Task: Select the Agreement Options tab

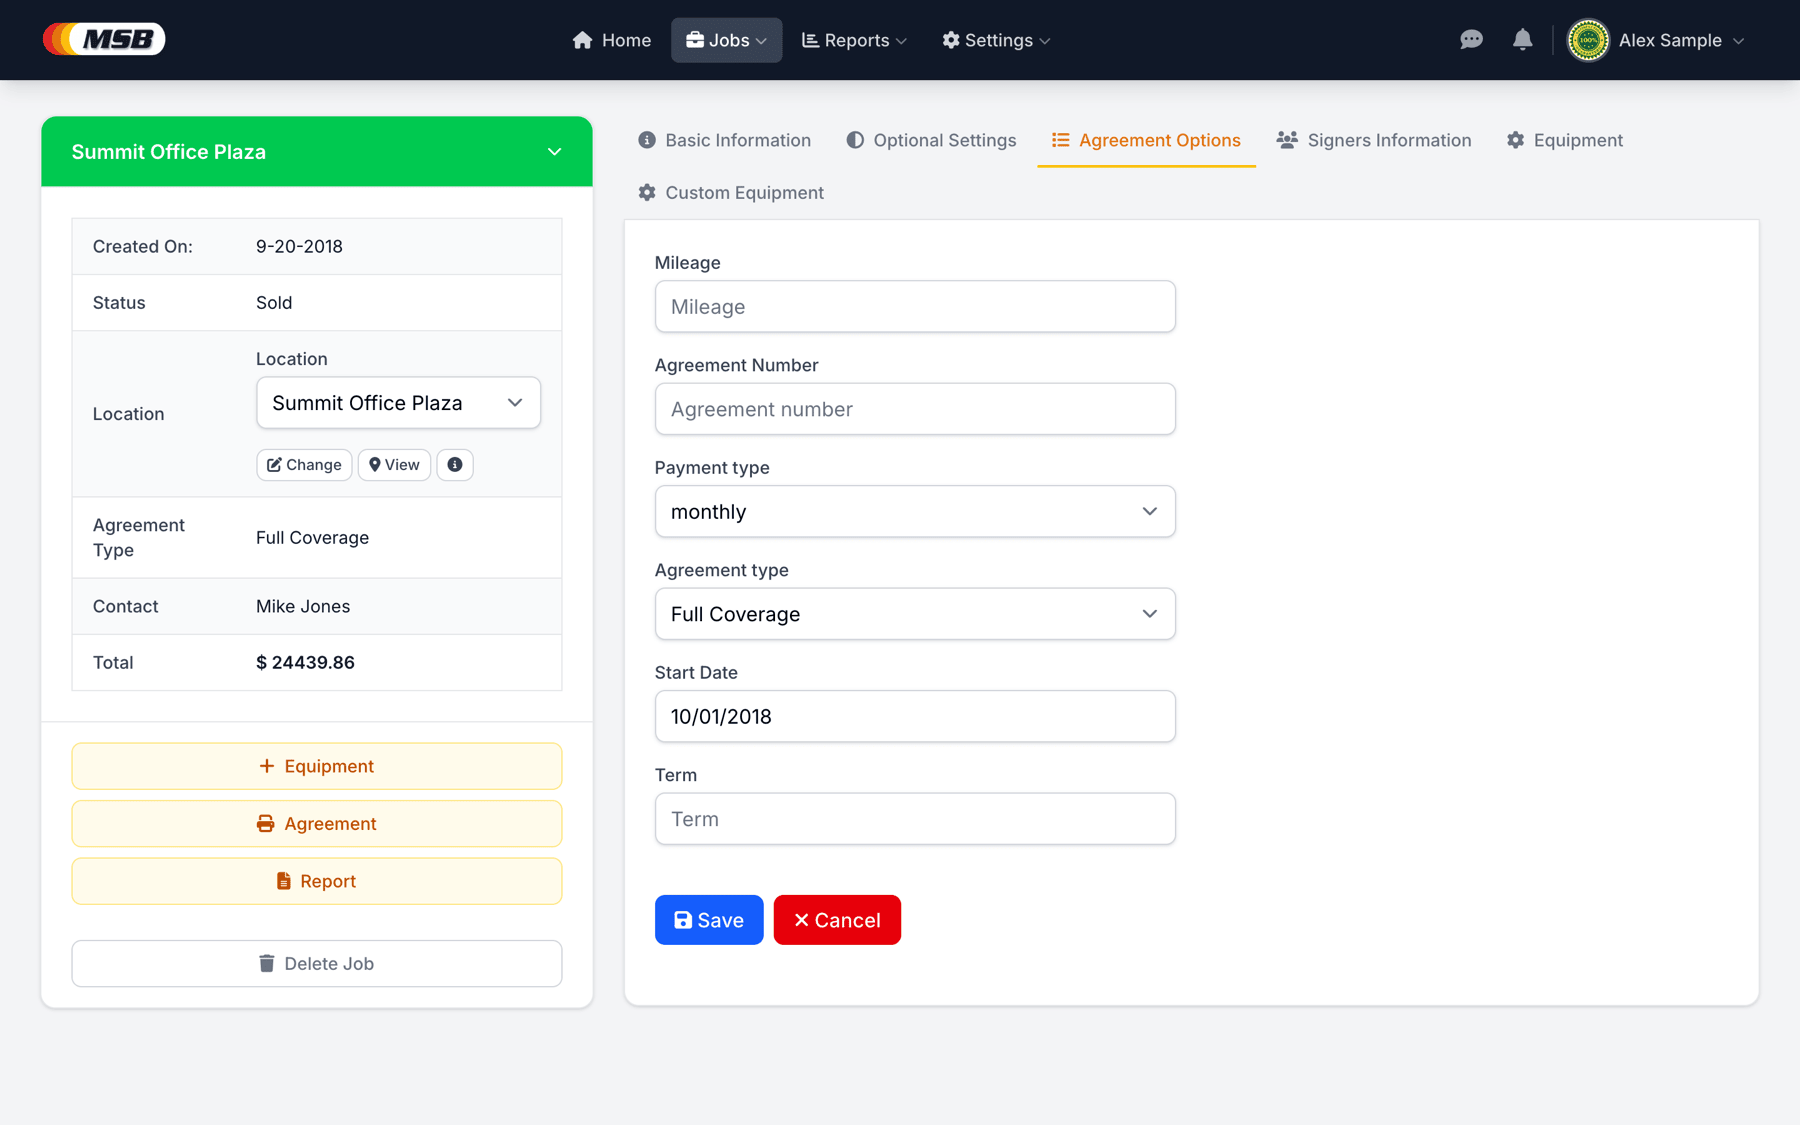Action: [x=1146, y=140]
